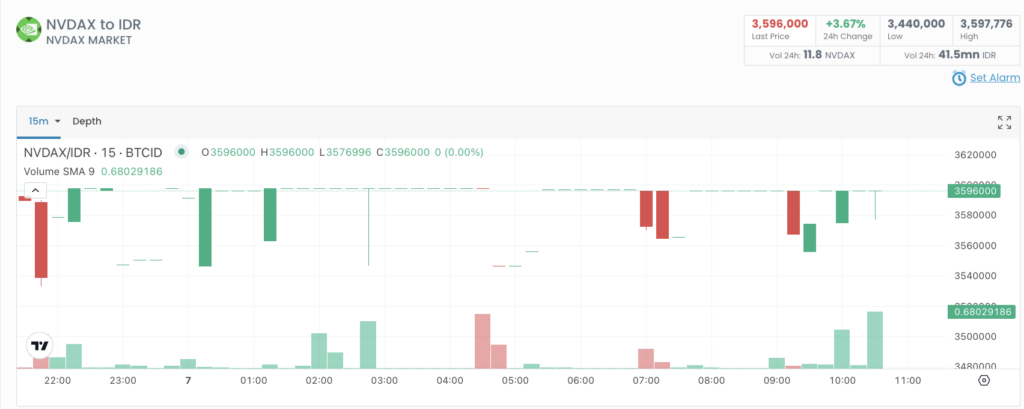Screen dimensions: 1024x409
Task: Click Vol 24h 41.5mn IDR cell
Action: (950, 56)
